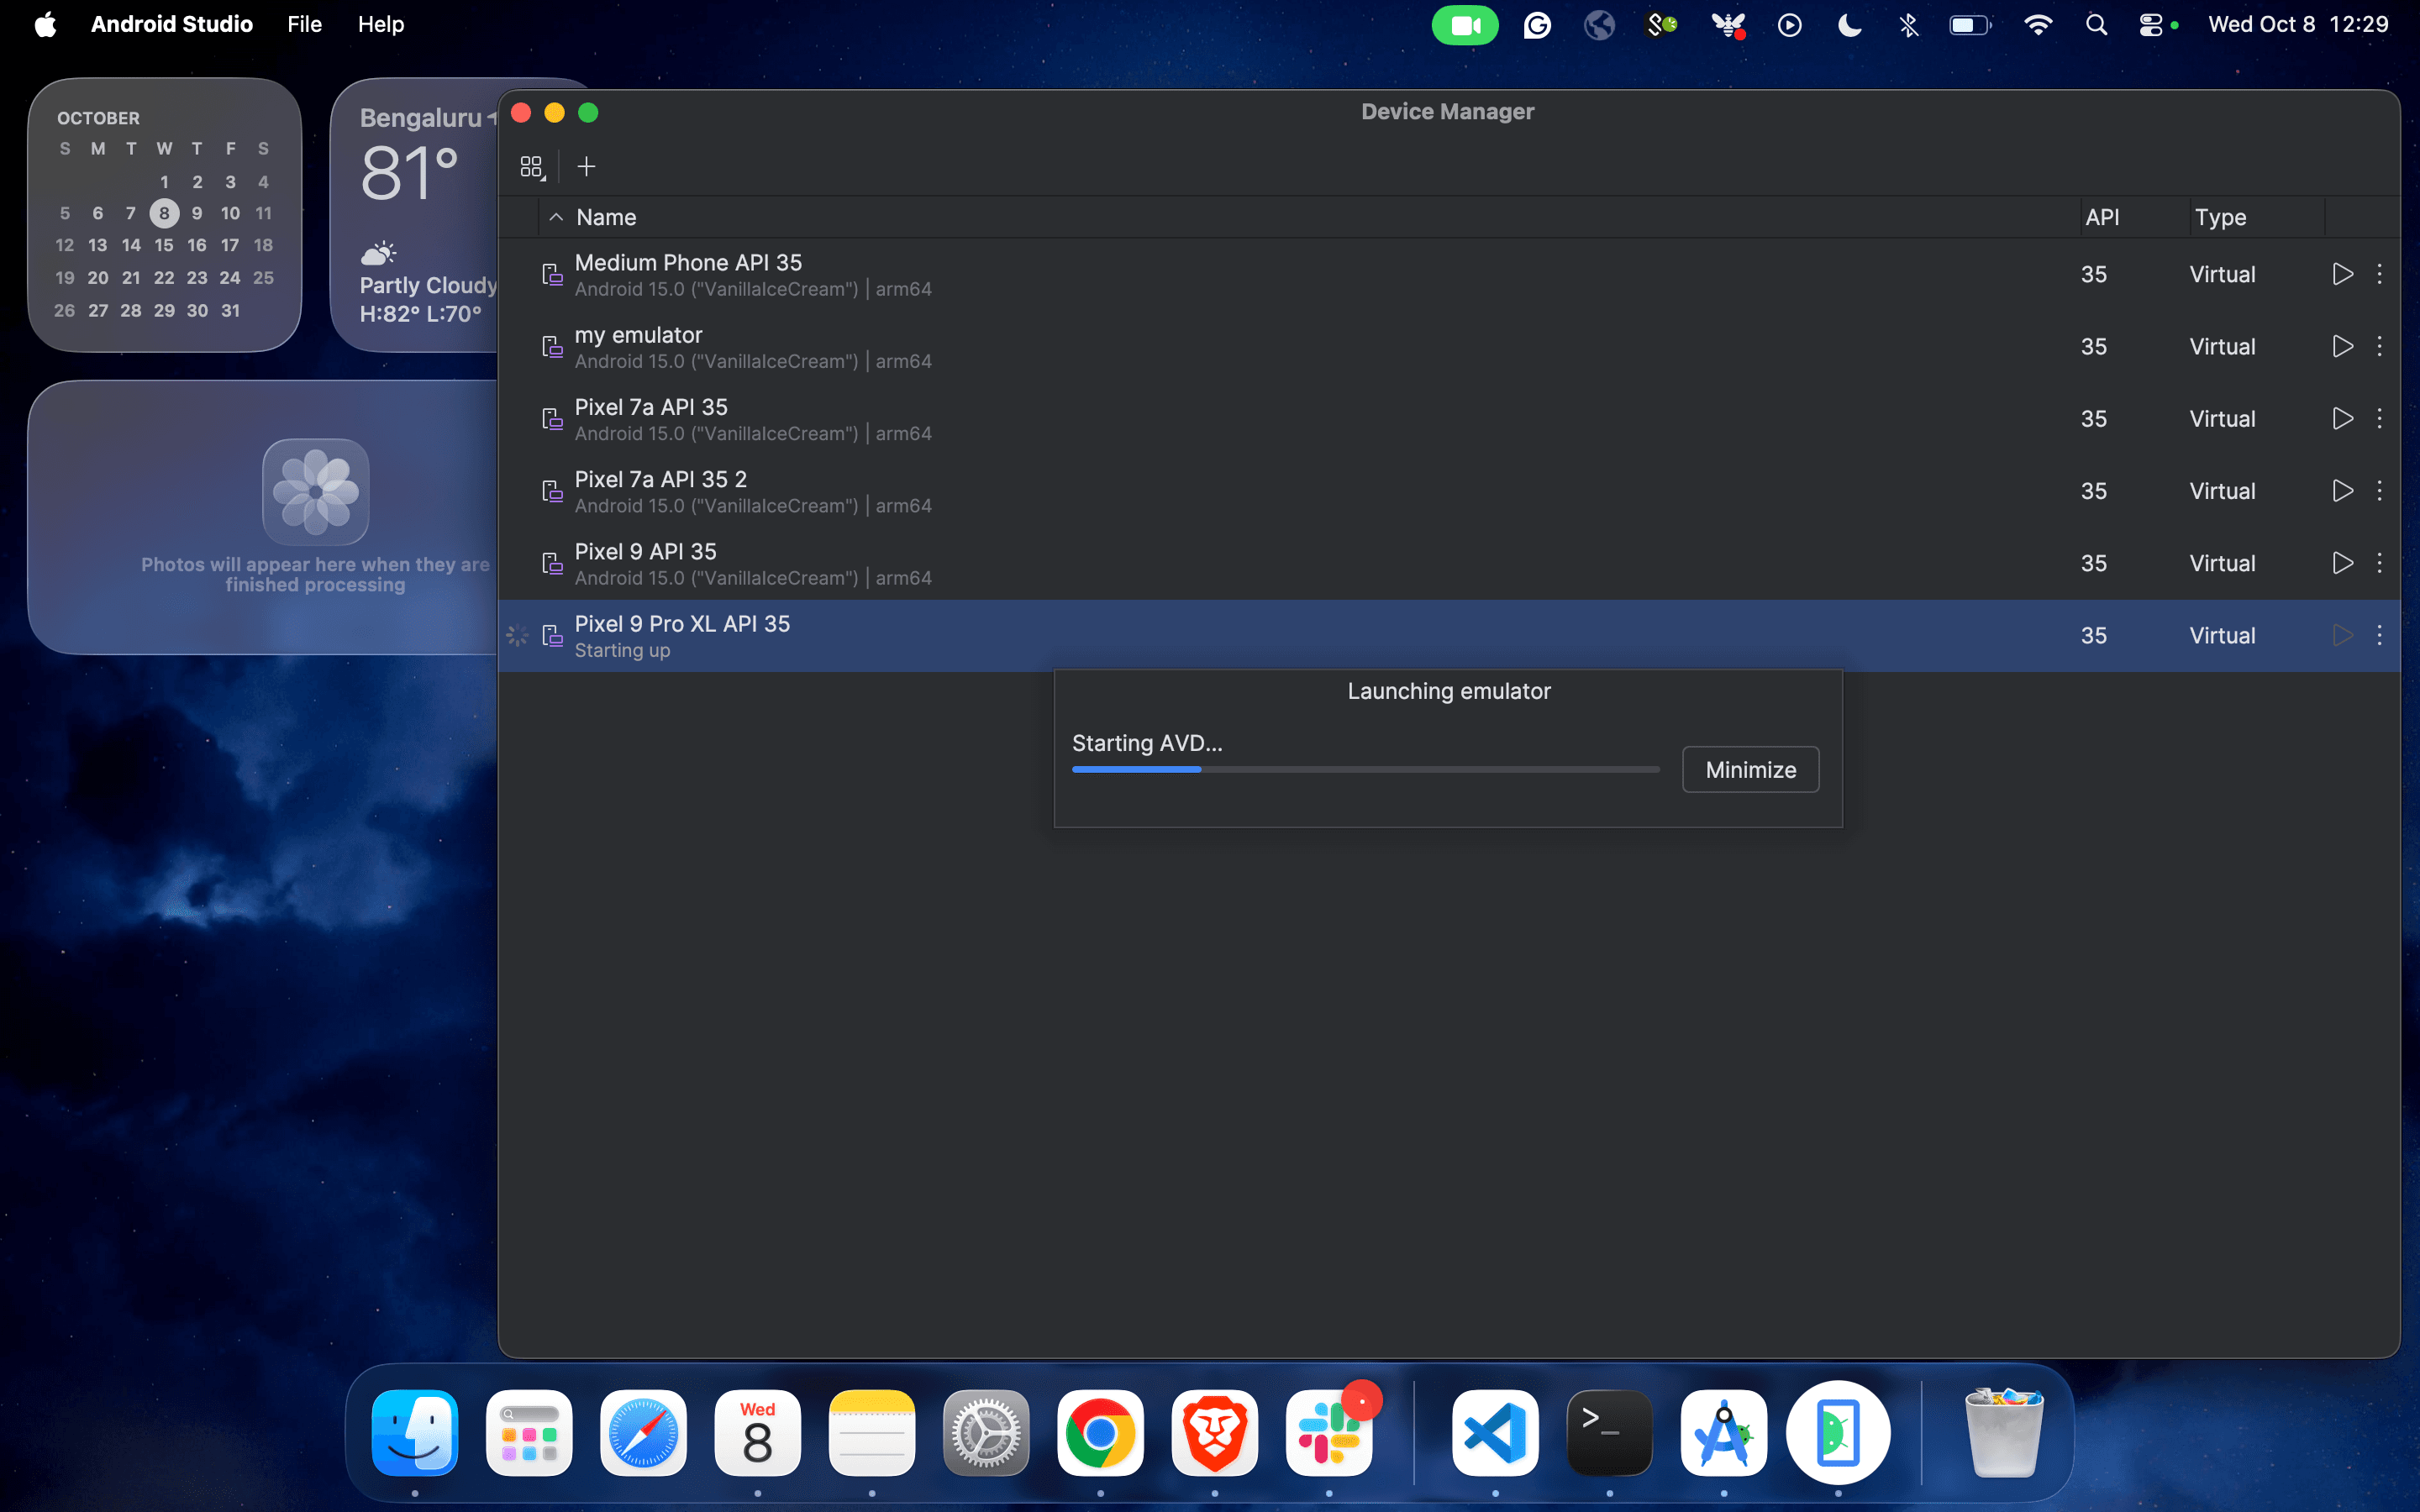This screenshot has width=2420, height=1512.
Task: Open more actions menu for Pixel 9 Pro XL
Action: 2379,635
